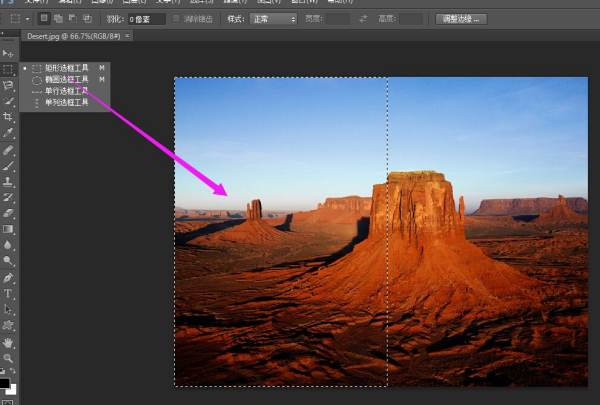Select the Lasso tool

[8, 85]
